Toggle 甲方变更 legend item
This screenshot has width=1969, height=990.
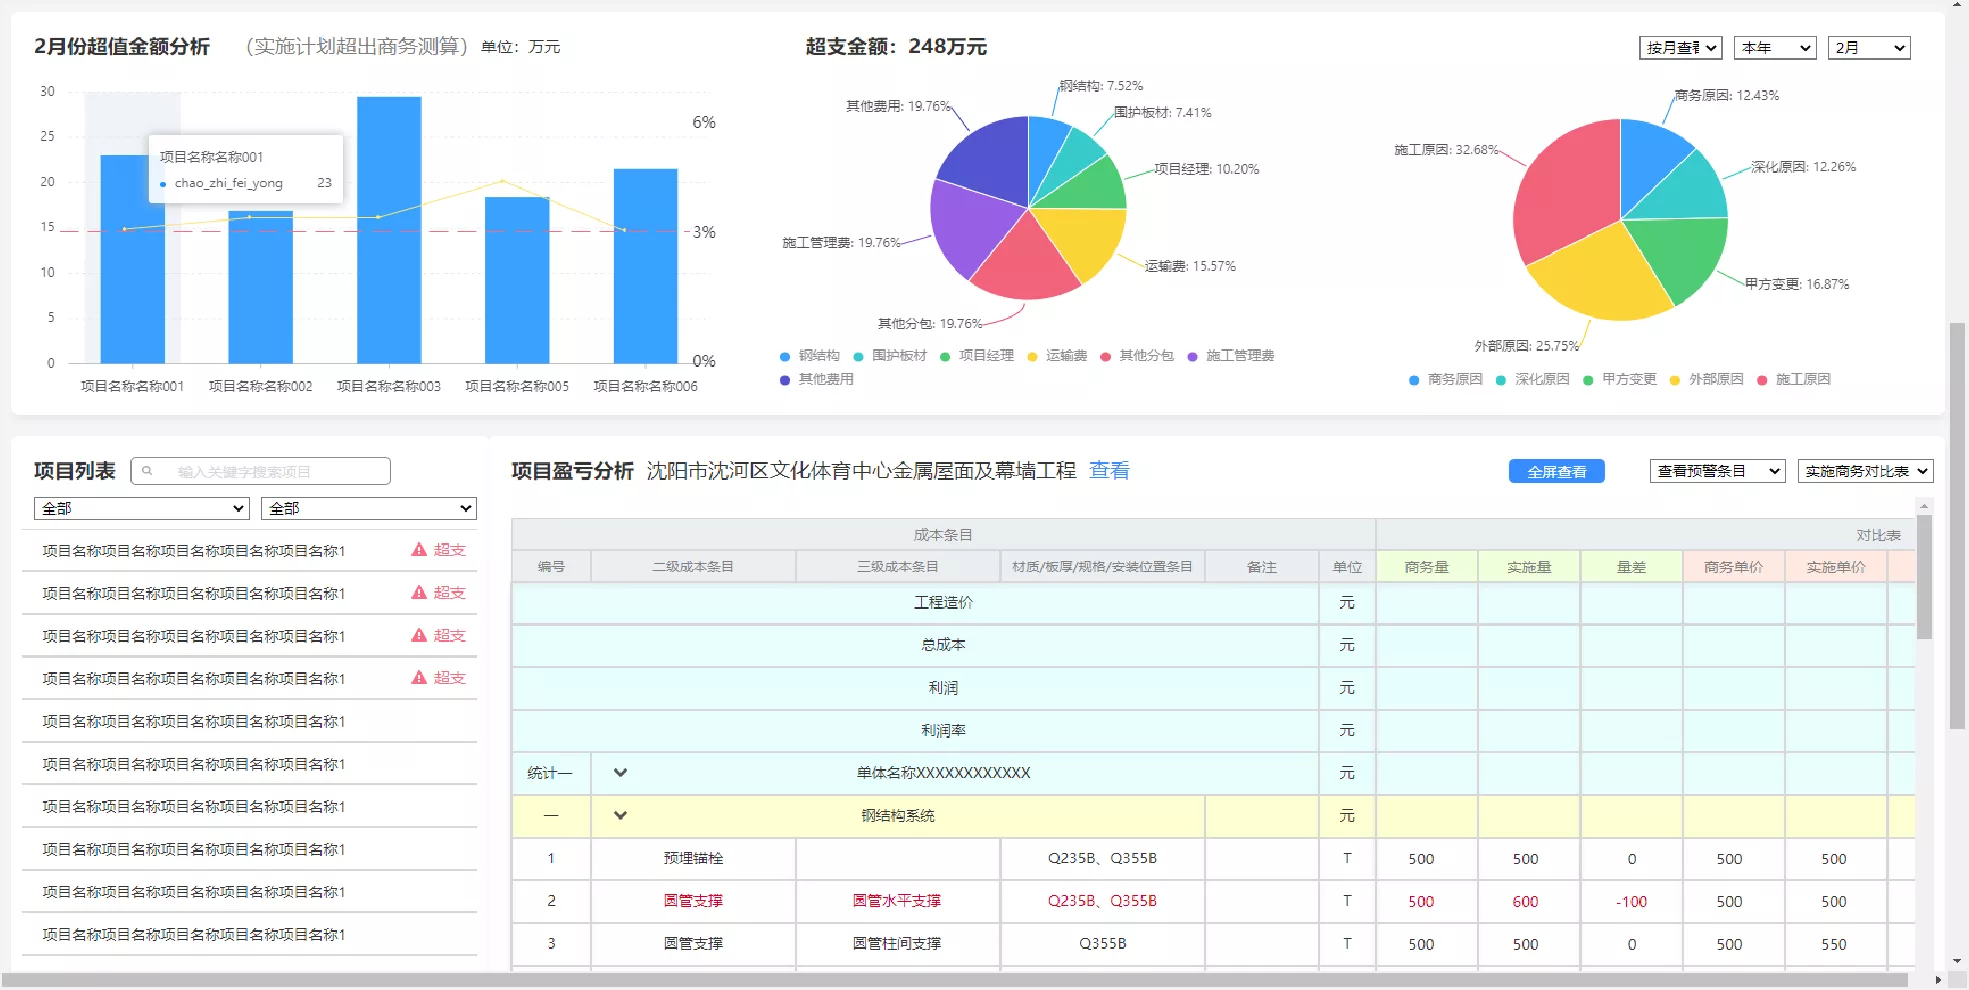(1620, 380)
